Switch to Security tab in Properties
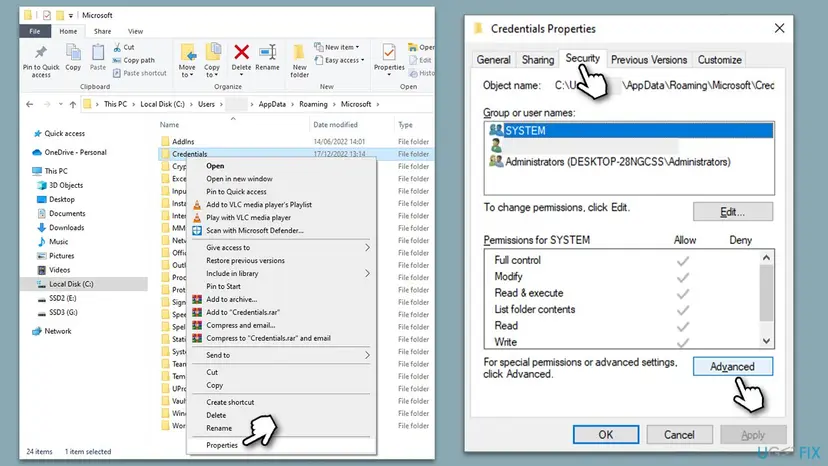Screen dimensions: 828x466 [582, 58]
